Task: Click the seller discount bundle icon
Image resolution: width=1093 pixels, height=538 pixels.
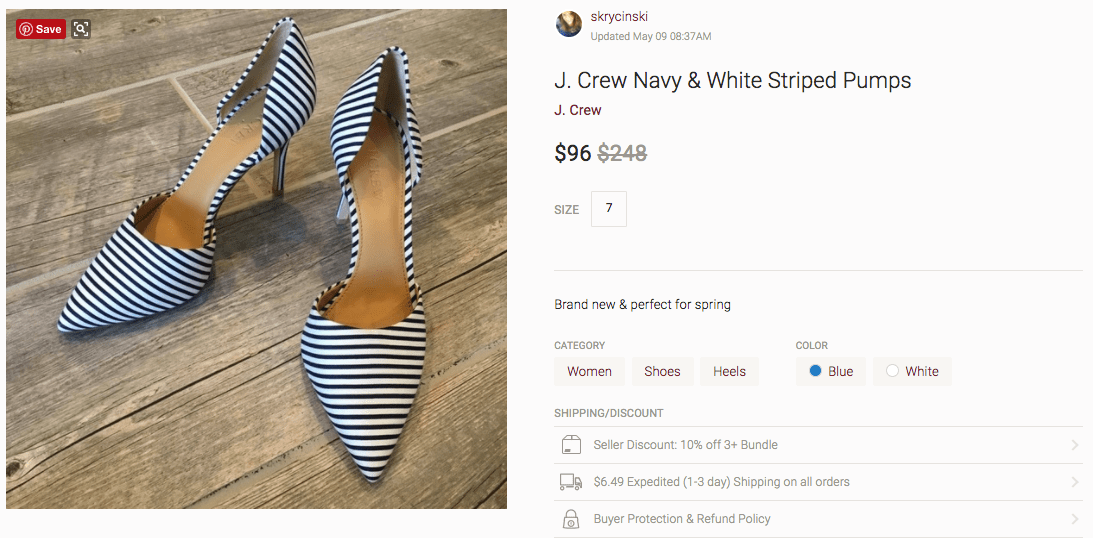Action: tap(571, 445)
